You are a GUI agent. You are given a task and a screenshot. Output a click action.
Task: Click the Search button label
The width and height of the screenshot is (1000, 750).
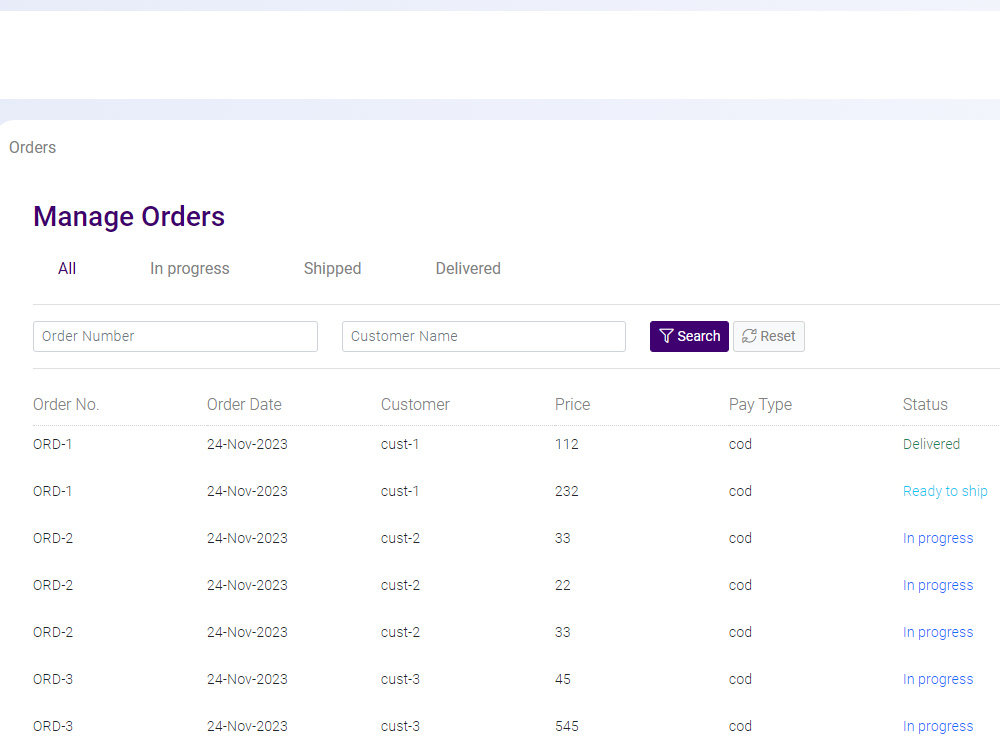tap(698, 336)
